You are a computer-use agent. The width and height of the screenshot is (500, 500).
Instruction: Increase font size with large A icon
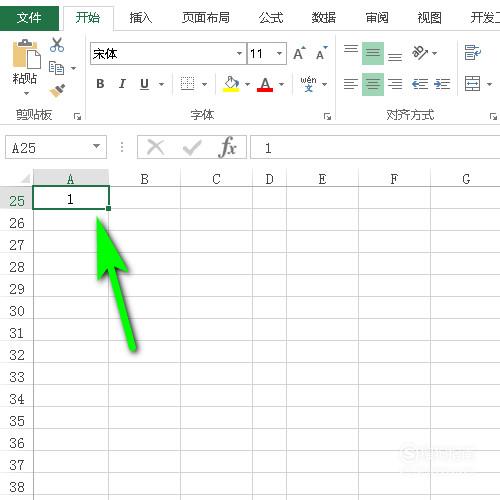coord(299,53)
